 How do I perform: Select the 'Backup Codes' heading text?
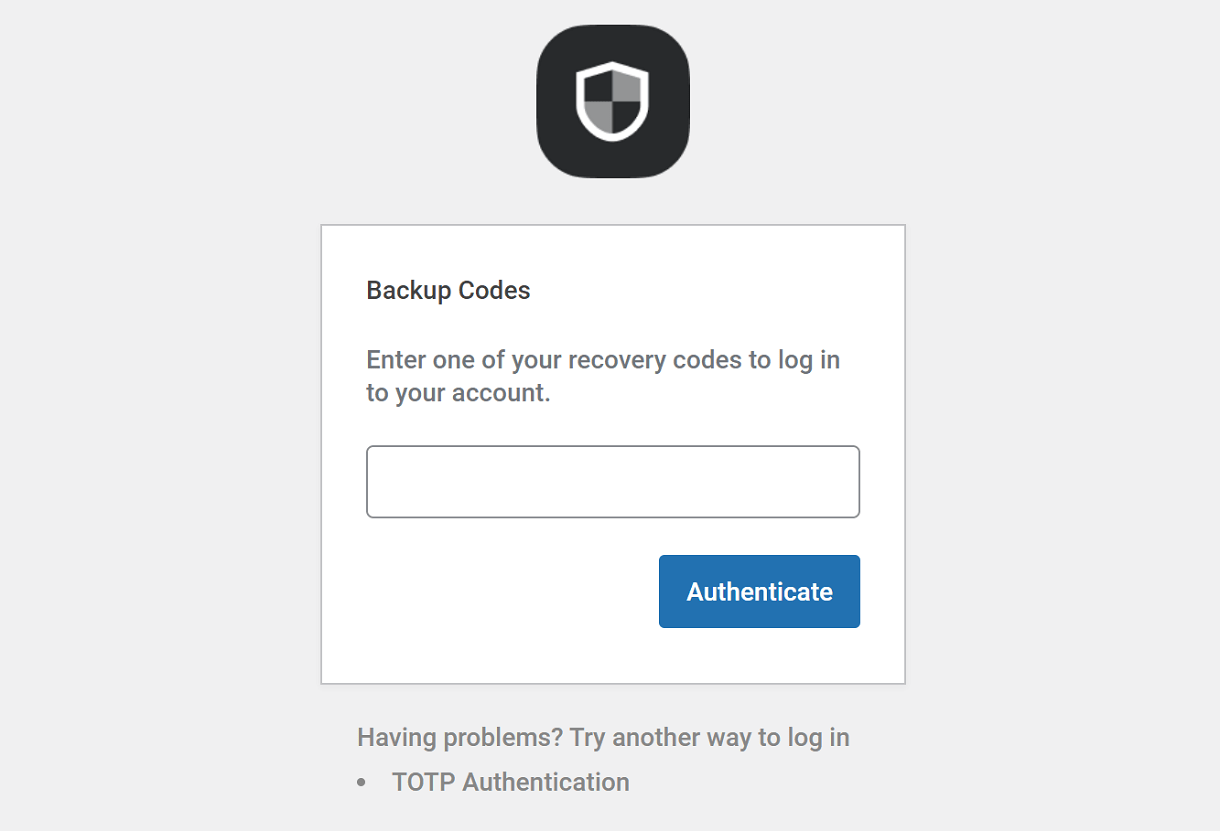coord(448,291)
